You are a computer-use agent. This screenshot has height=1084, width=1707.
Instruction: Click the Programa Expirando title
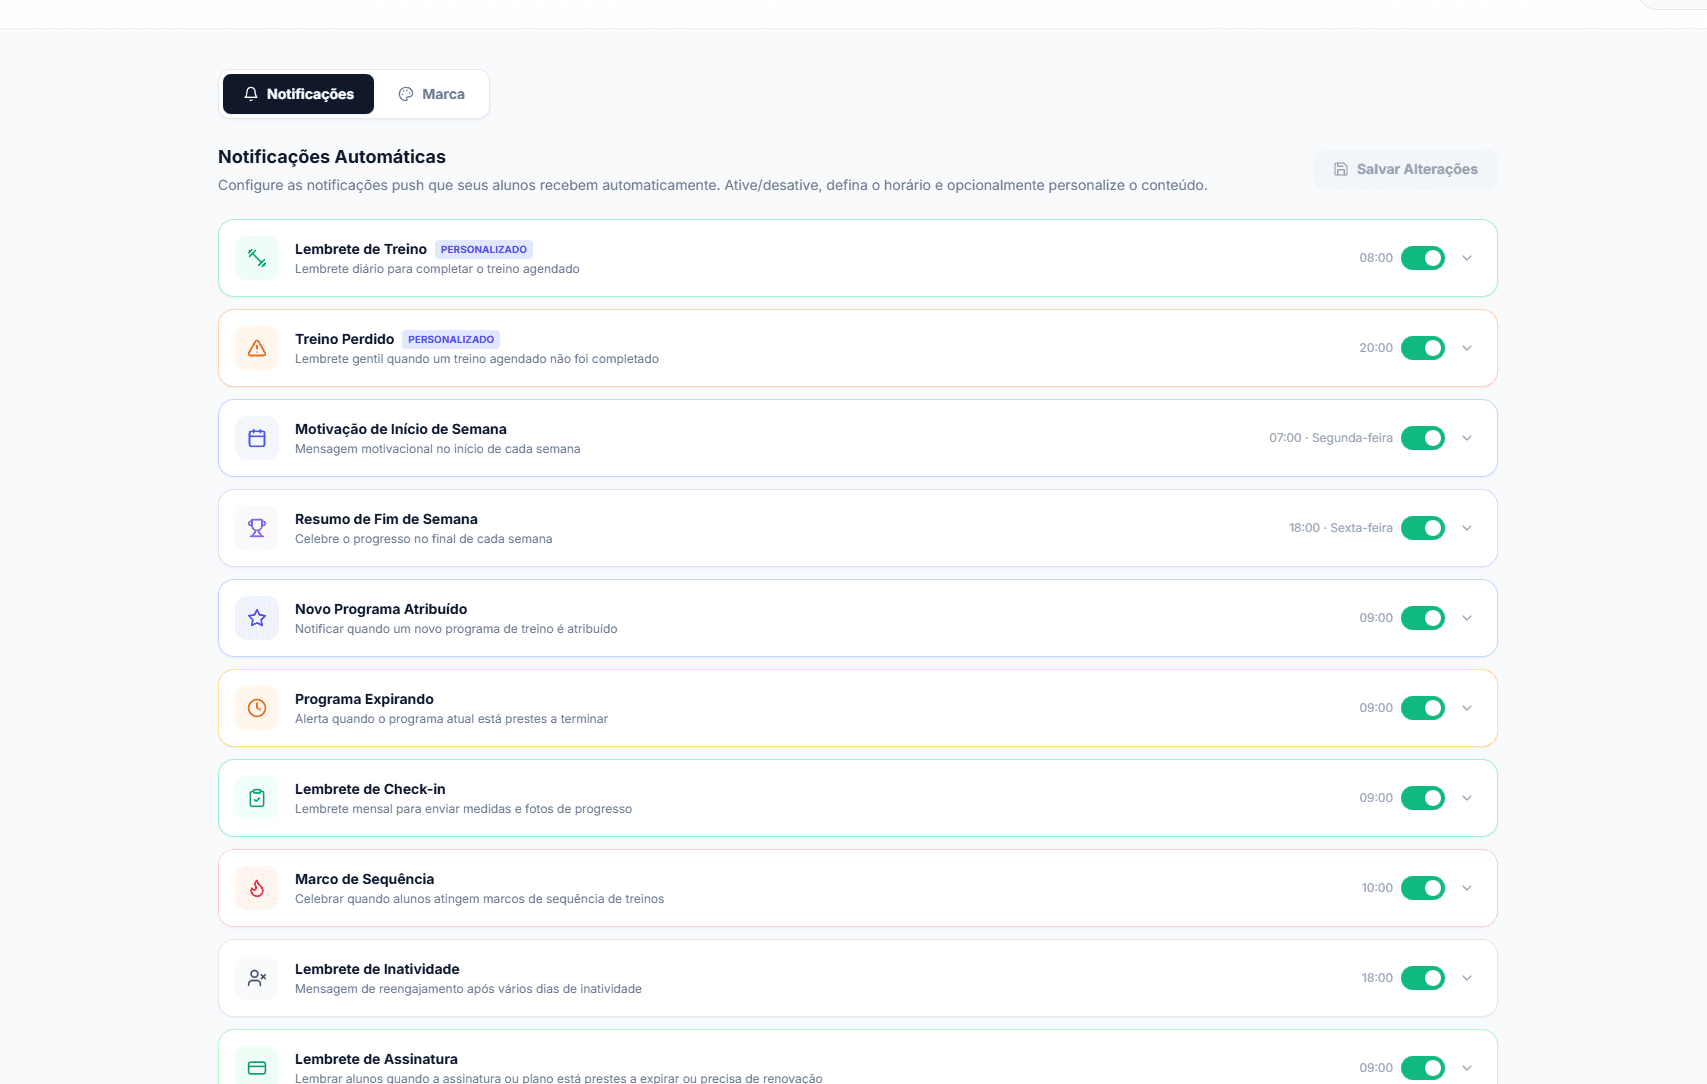click(364, 699)
